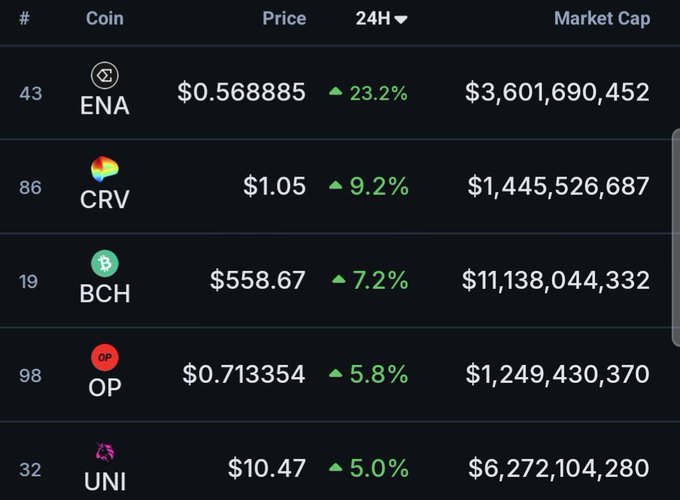Click the green up arrow beside 23.2%

[336, 91]
